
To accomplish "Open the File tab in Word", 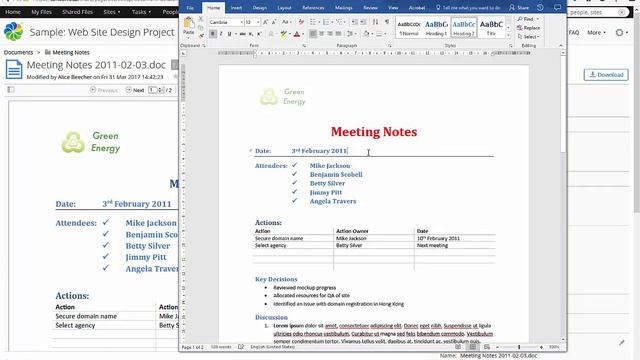I will [x=190, y=8].
